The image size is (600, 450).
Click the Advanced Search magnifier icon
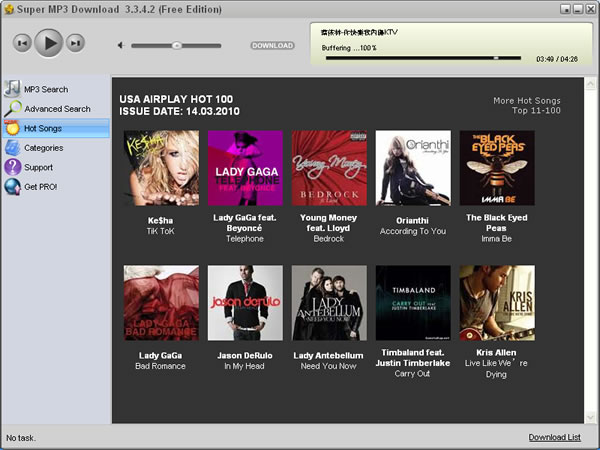13,109
